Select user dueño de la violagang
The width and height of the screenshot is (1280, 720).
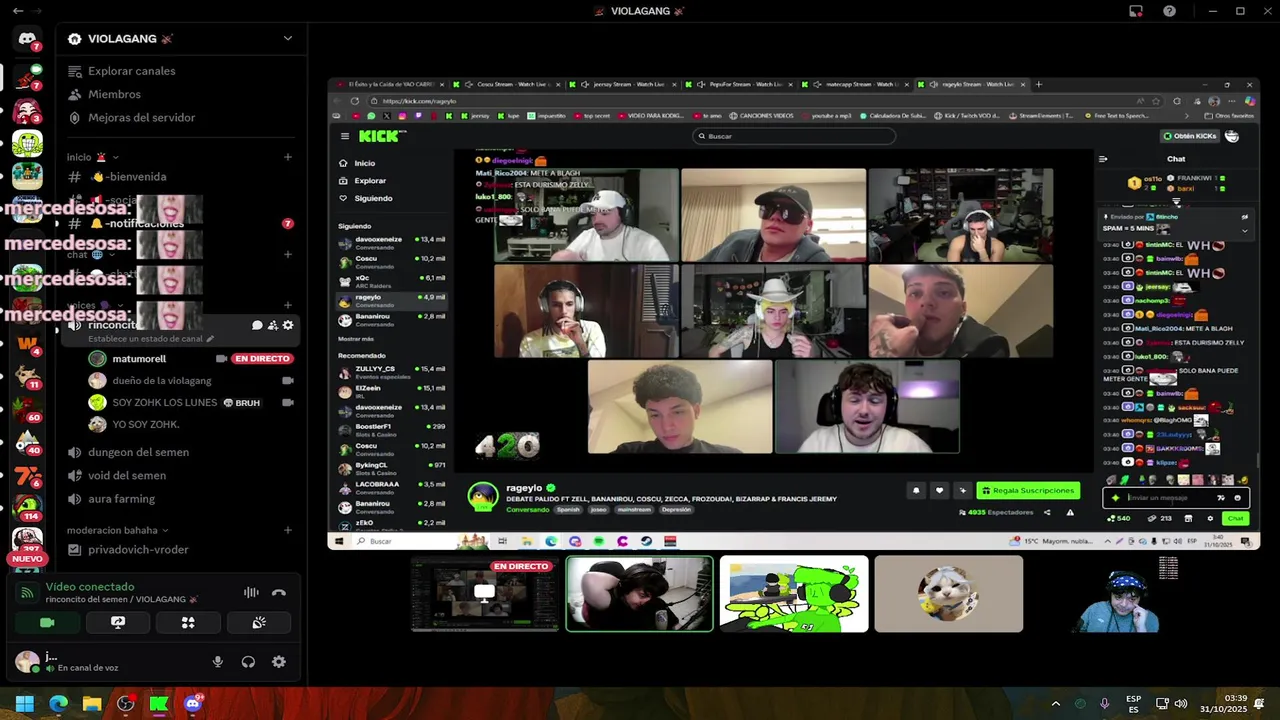tap(162, 380)
